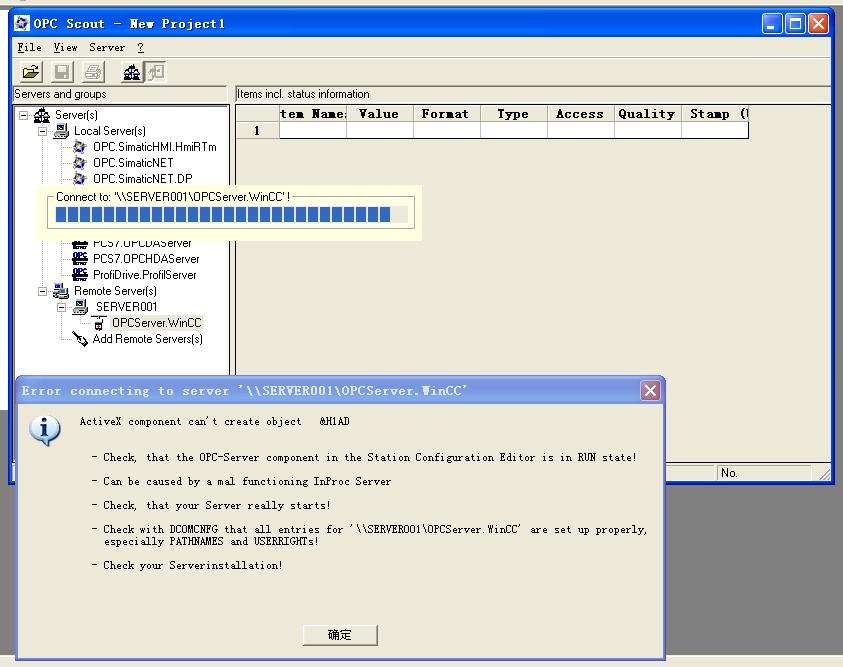Screen dimensions: 843x667
Task: Select PCS7.OPCHDAServer in the tree
Action: 146,259
